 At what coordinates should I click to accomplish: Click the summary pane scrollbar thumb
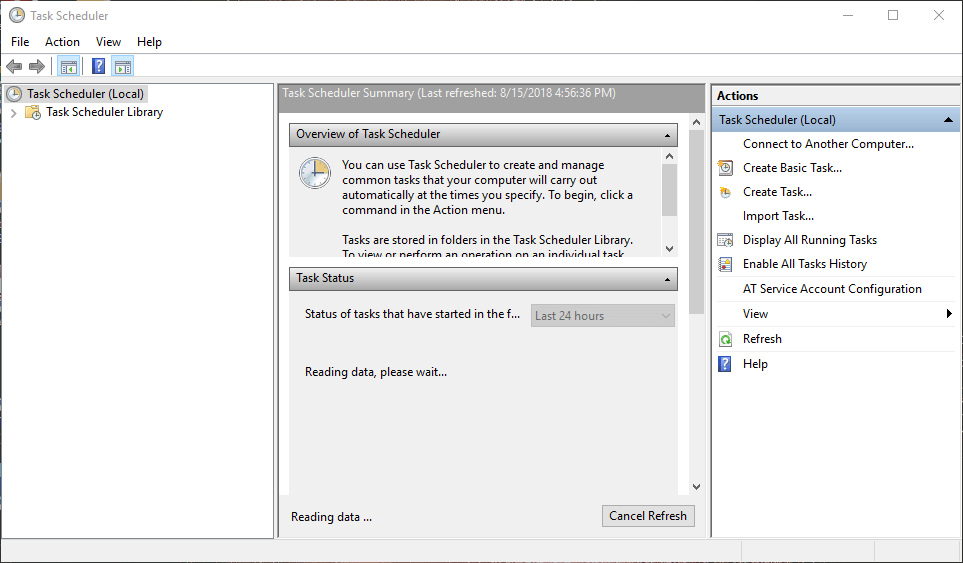696,222
